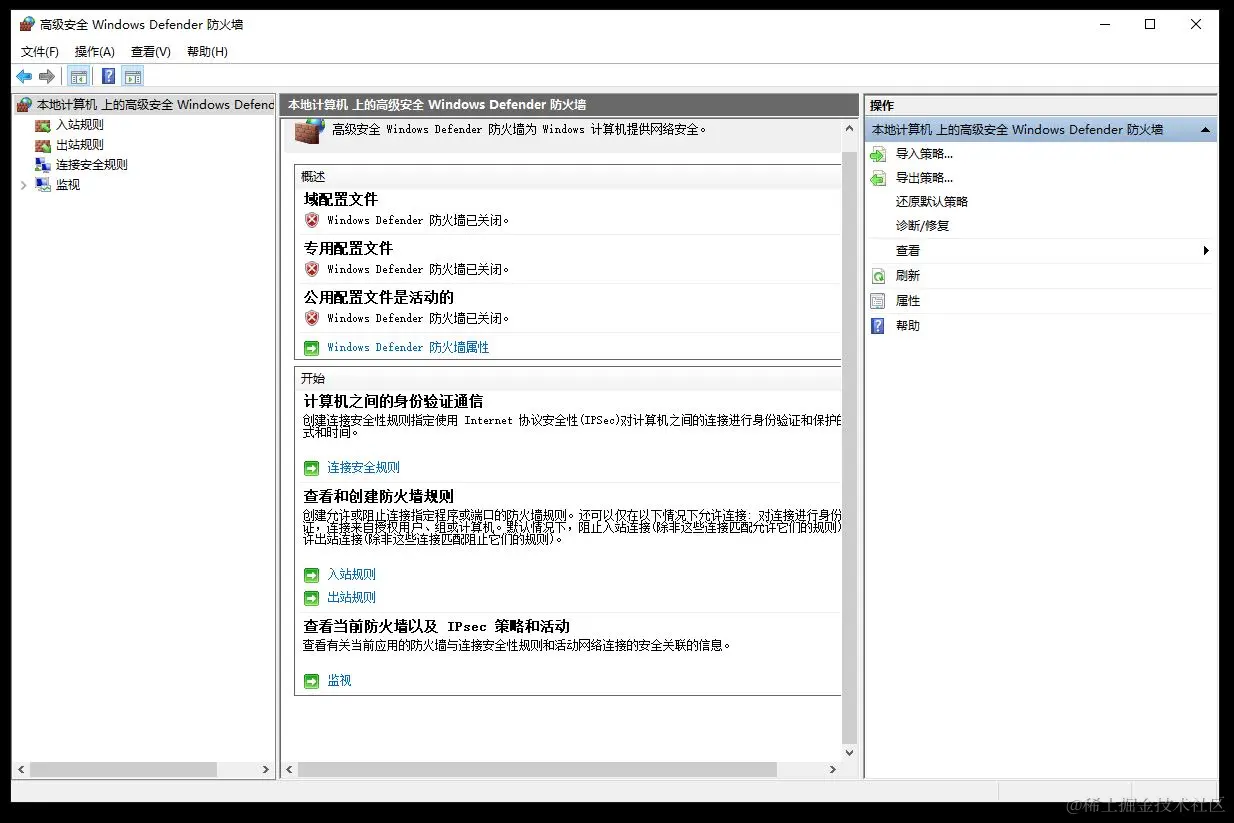1234x823 pixels.
Task: Open the 监视 link in center pane
Action: (x=340, y=681)
